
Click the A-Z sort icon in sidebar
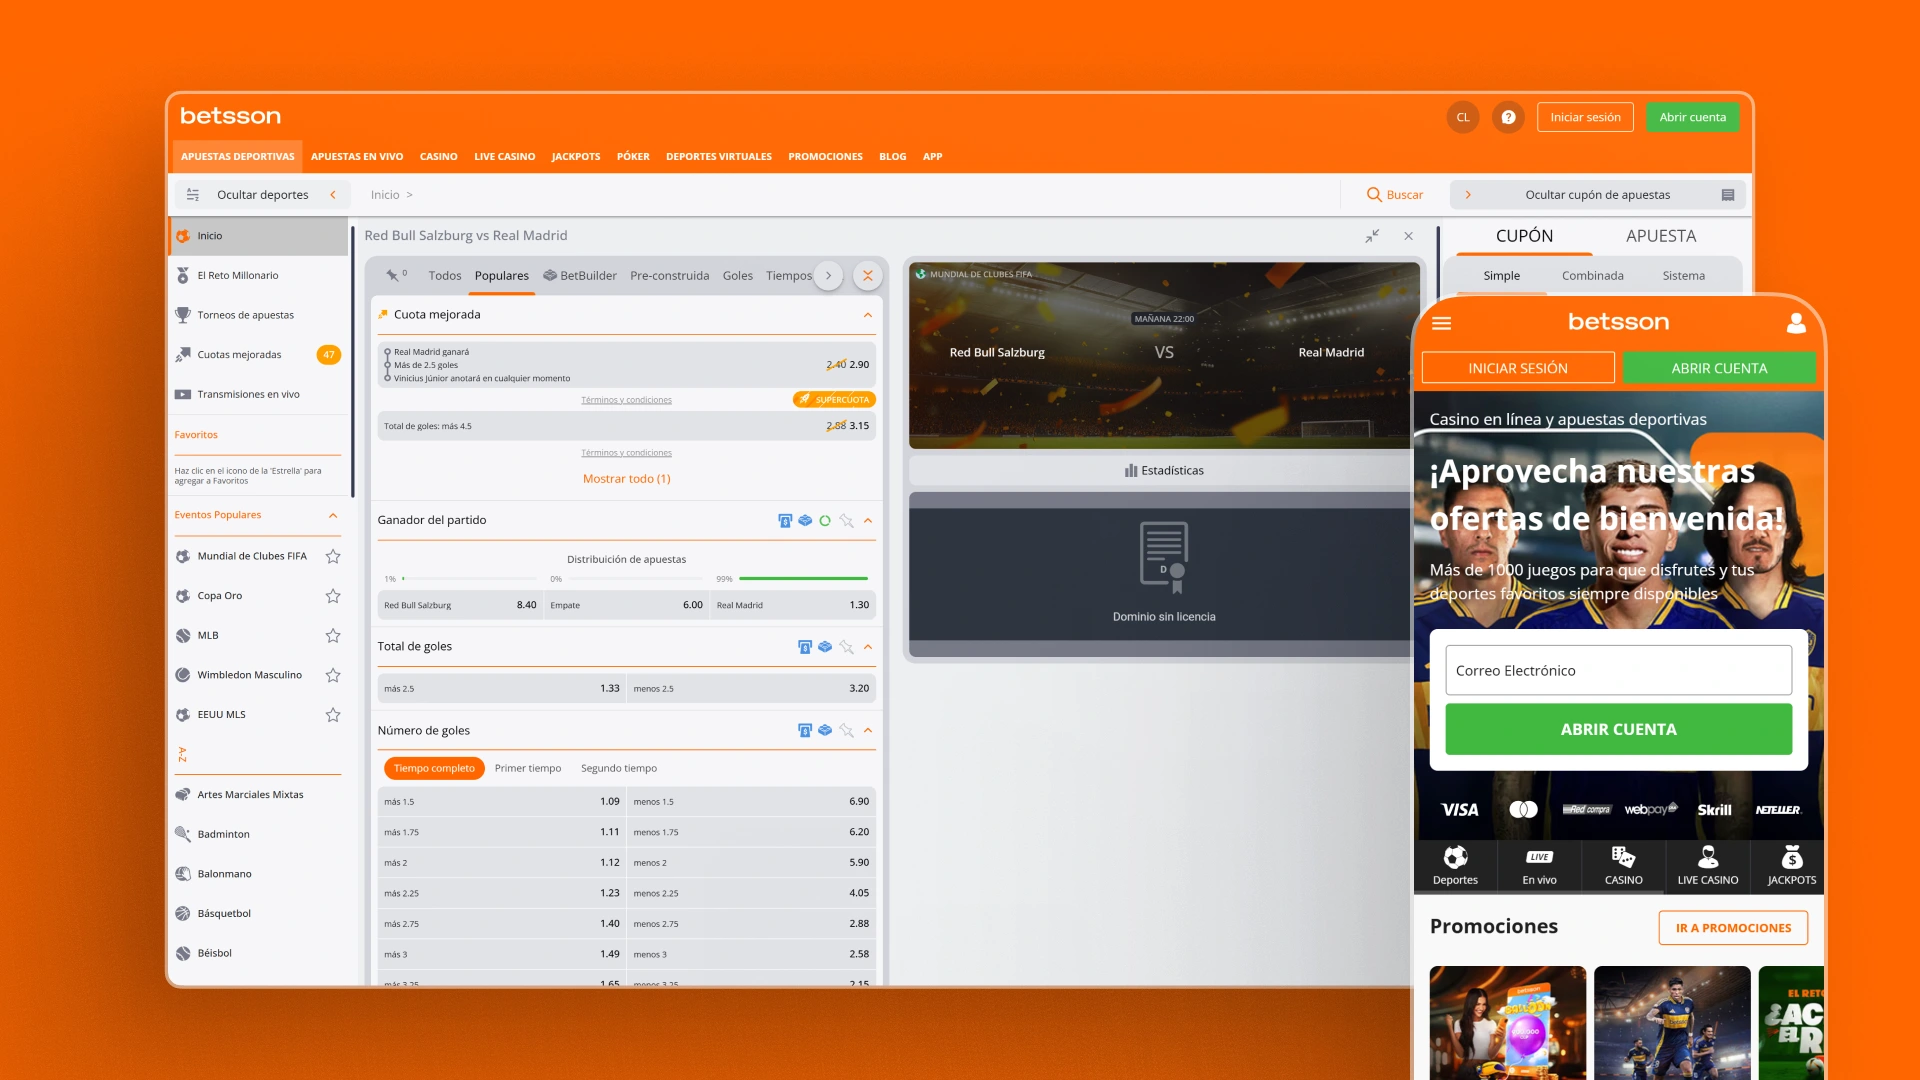182,754
